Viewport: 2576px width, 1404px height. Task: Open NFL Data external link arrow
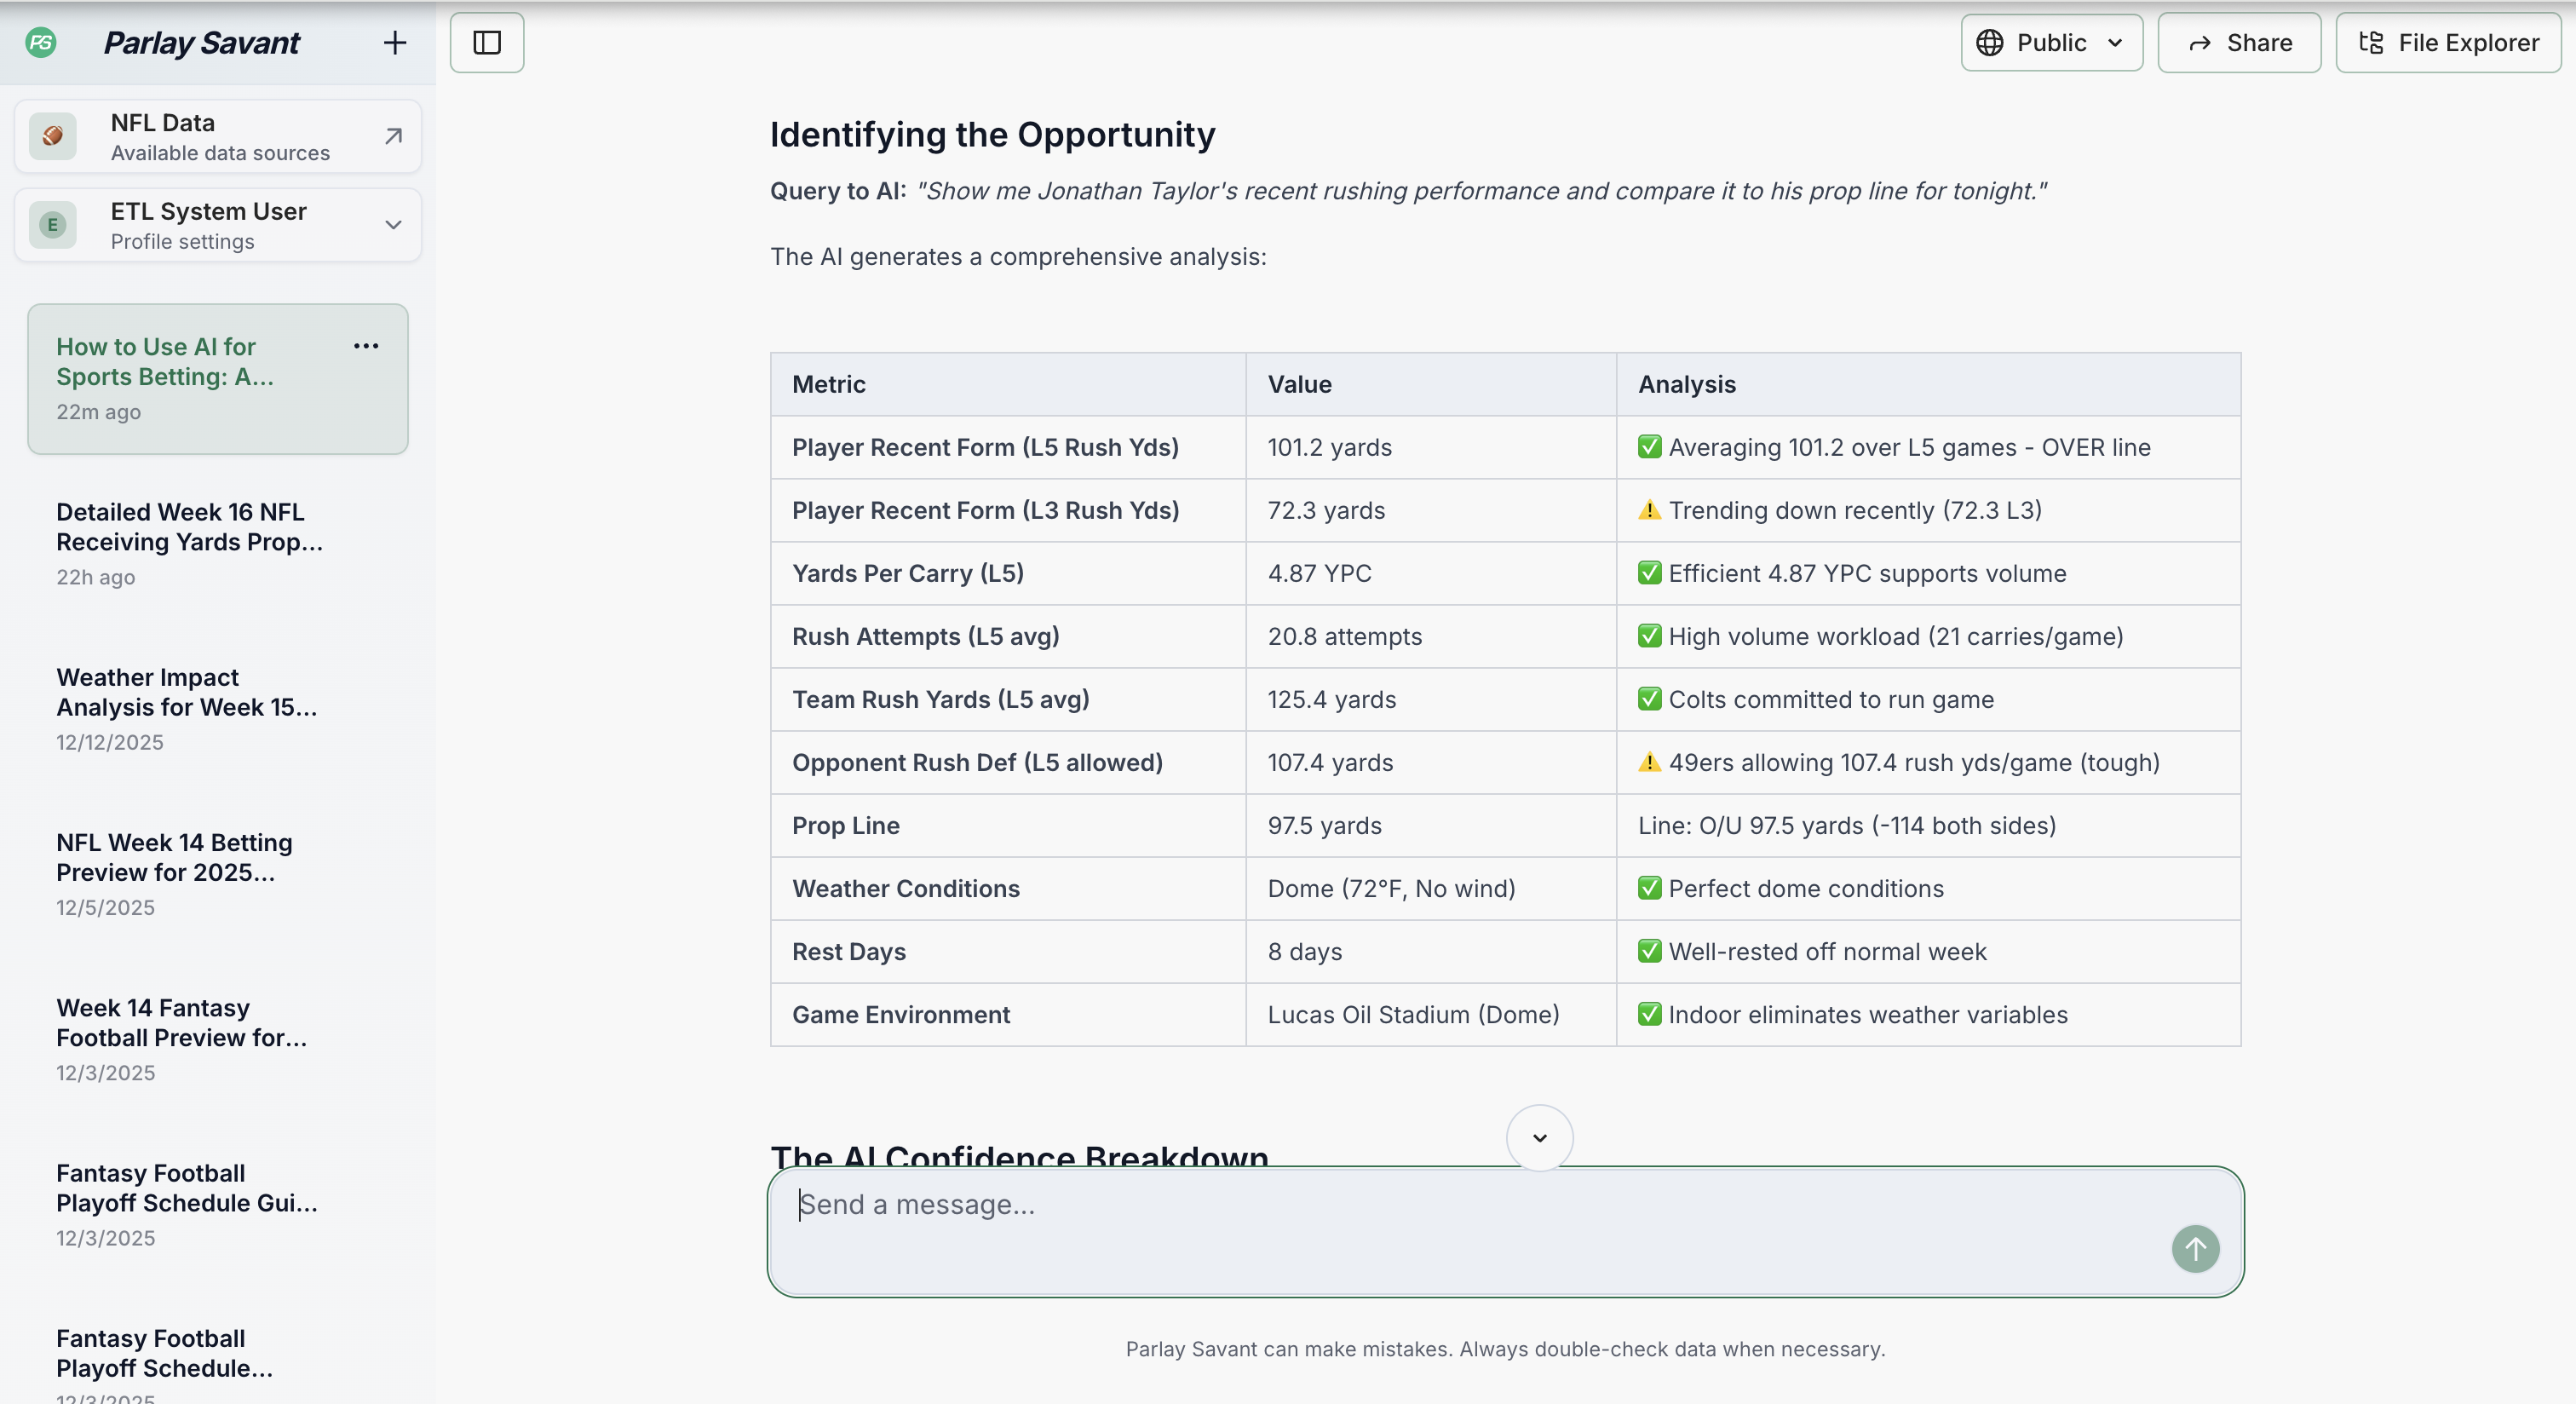tap(394, 136)
